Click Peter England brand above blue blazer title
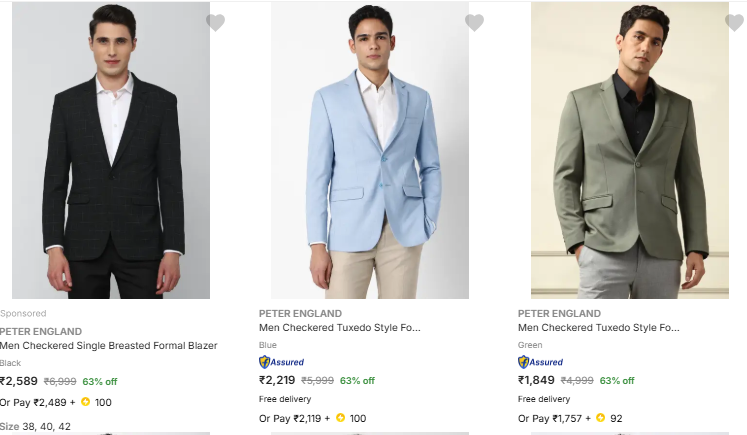The width and height of the screenshot is (747, 435). point(300,313)
